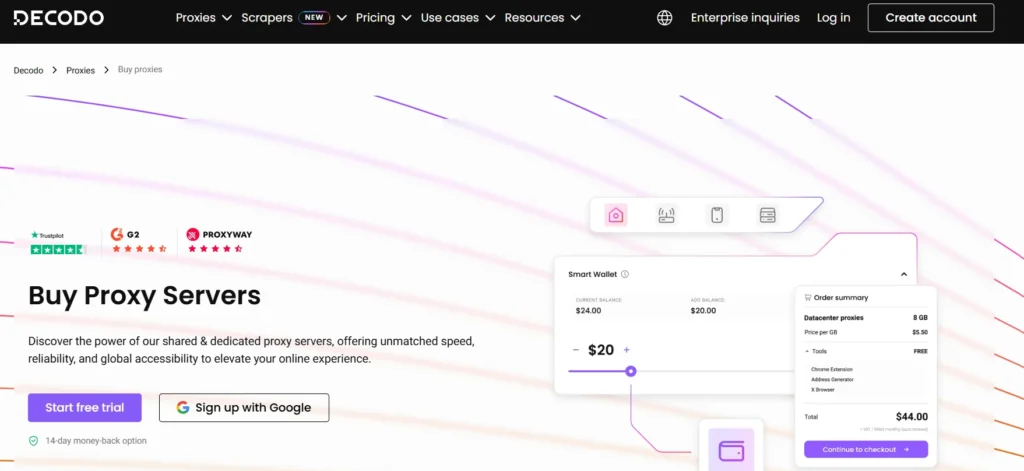Click Continue to checkout button

[865, 449]
